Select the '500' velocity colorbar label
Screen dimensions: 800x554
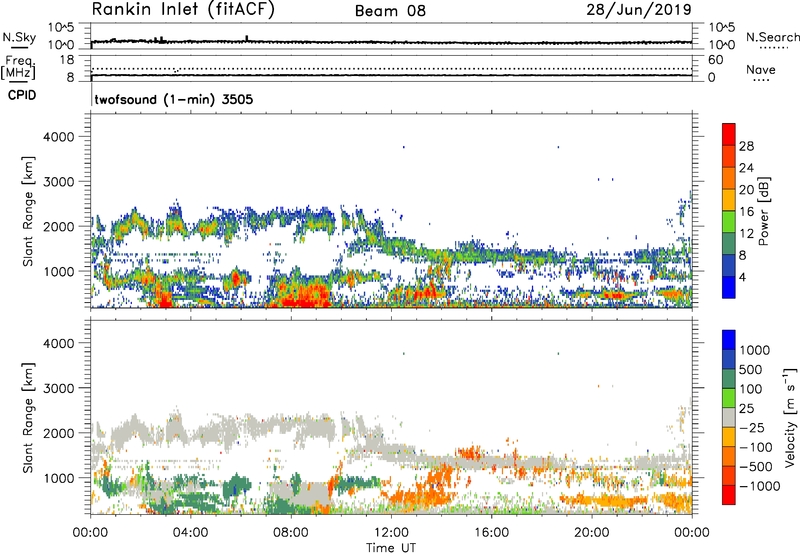[x=751, y=369]
